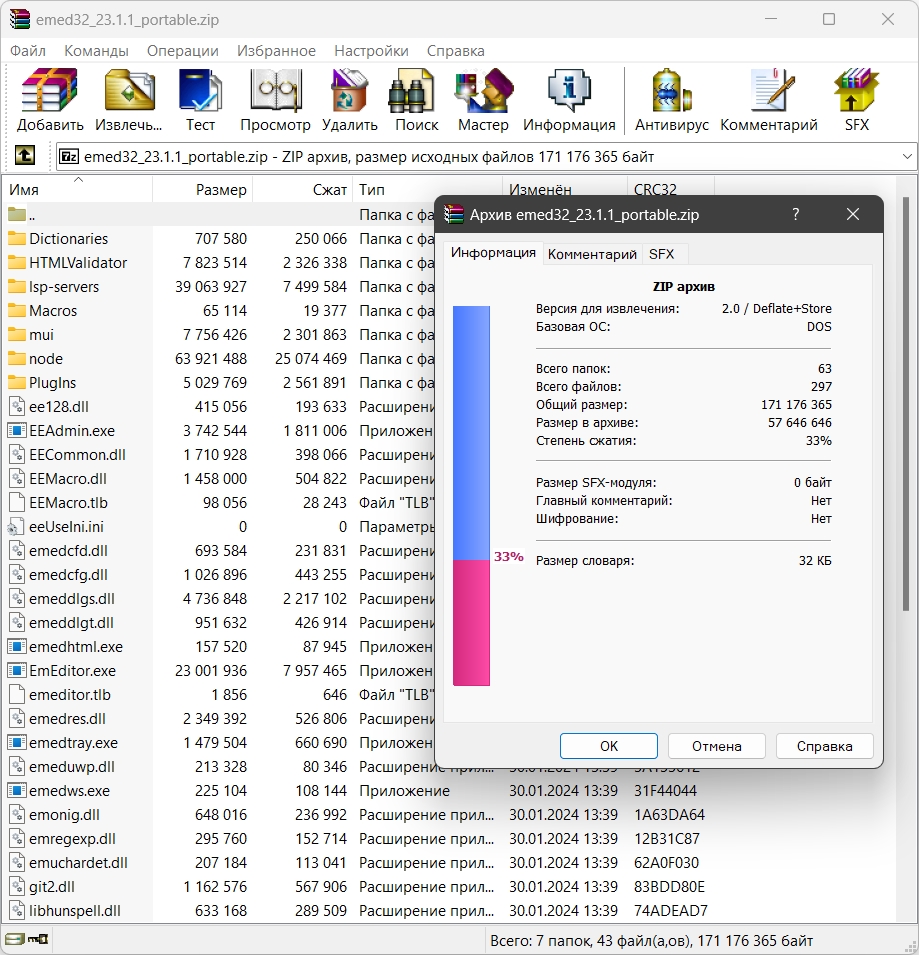
Task: Click the drive status icon in status bar
Action: 14,939
